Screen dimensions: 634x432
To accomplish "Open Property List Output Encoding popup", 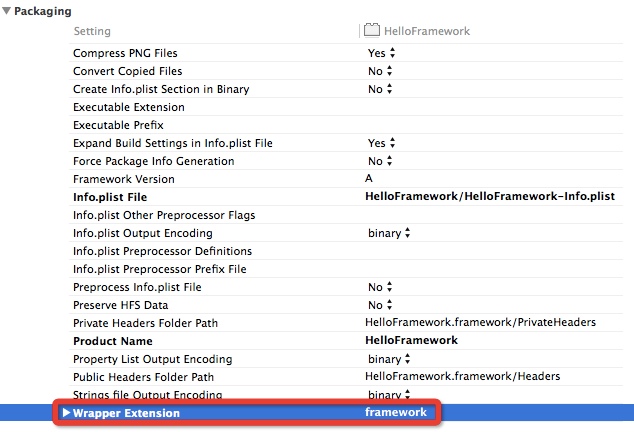I will click(x=389, y=359).
